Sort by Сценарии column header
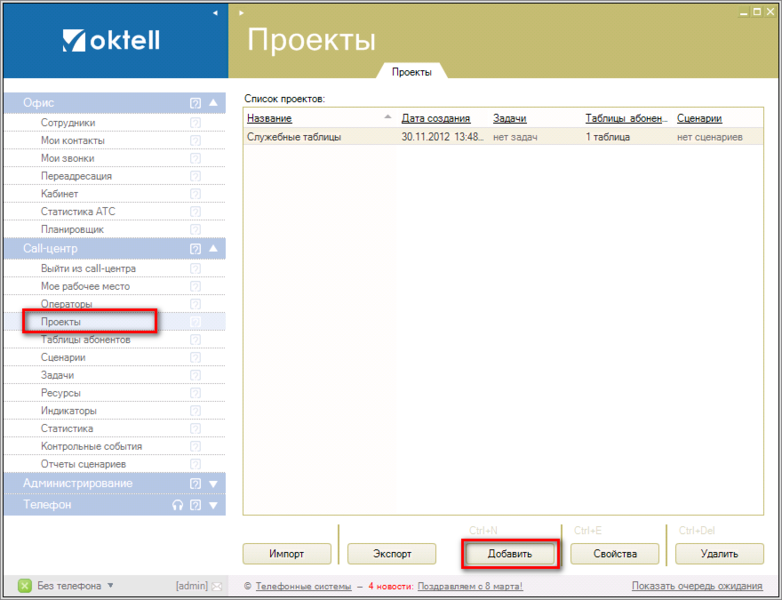Viewport: 782px width, 600px height. pos(699,118)
